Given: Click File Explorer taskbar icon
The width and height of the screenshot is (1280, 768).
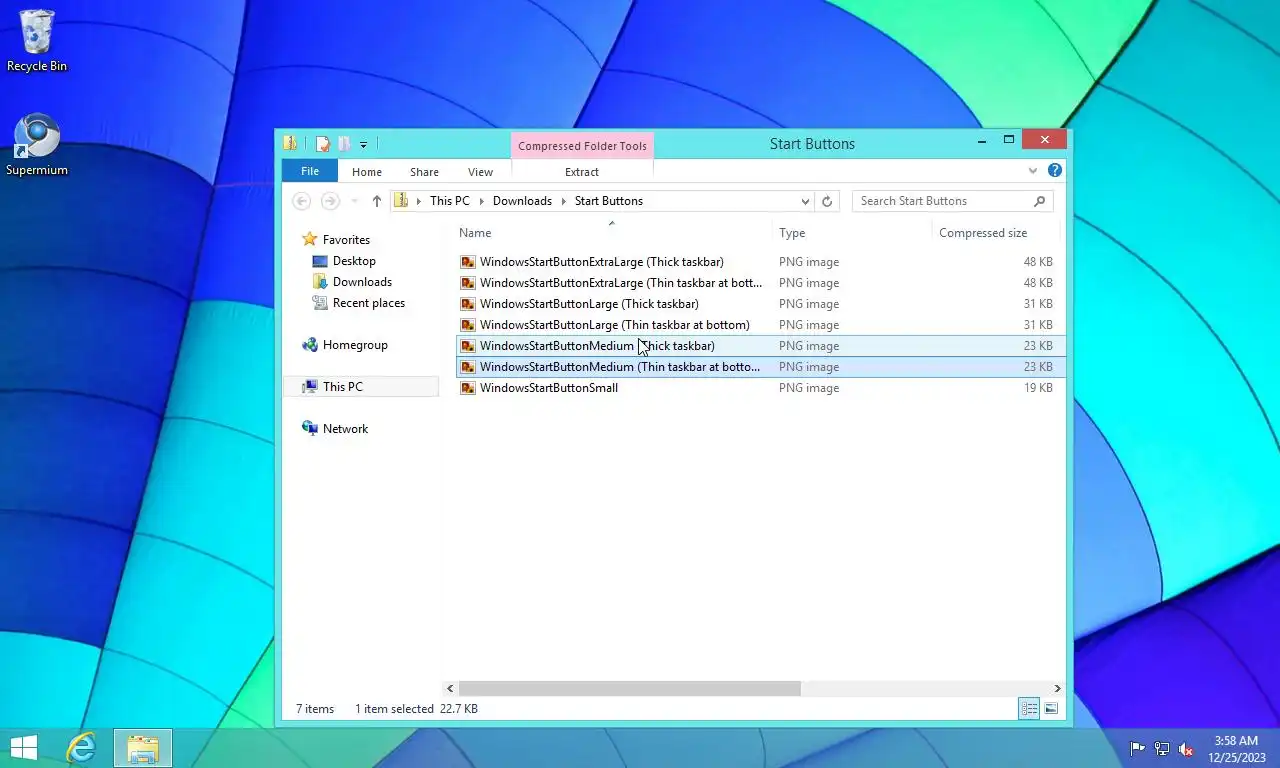Looking at the screenshot, I should pyautogui.click(x=143, y=748).
